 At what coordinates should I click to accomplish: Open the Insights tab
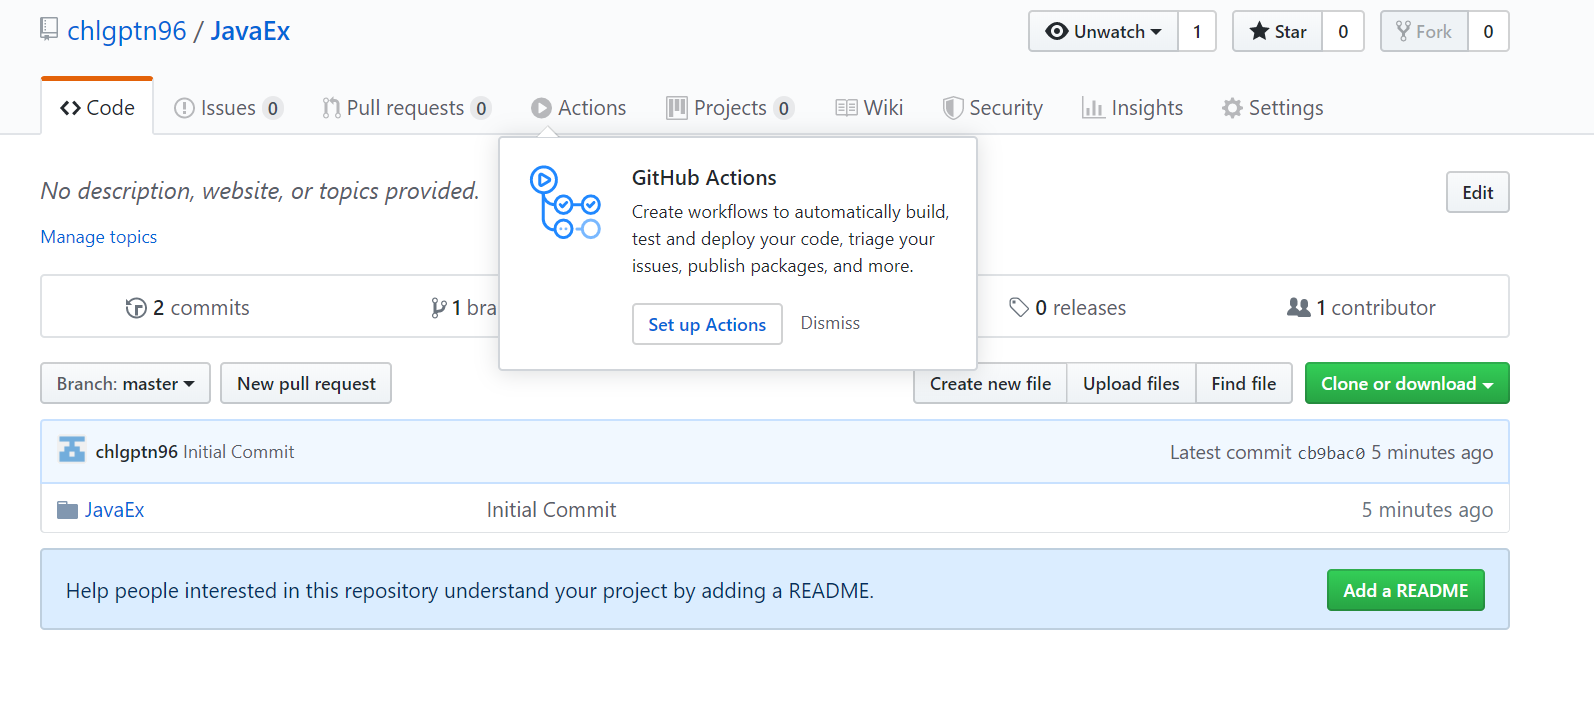click(x=1133, y=108)
